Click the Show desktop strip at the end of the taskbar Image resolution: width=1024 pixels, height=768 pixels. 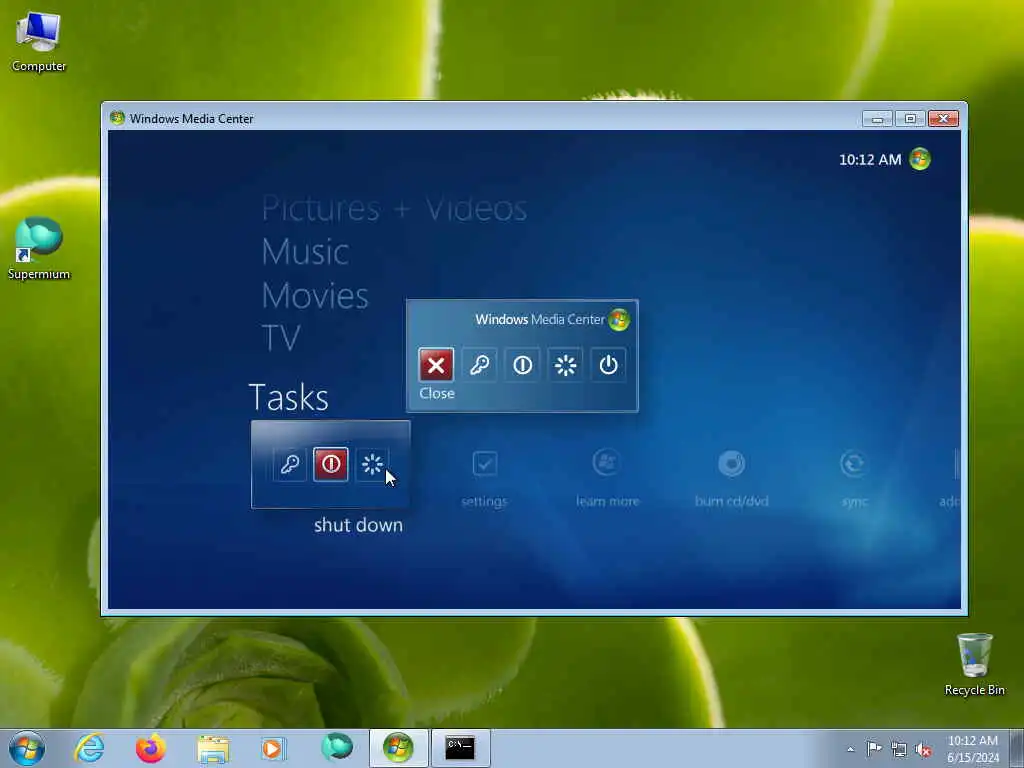click(1017, 748)
